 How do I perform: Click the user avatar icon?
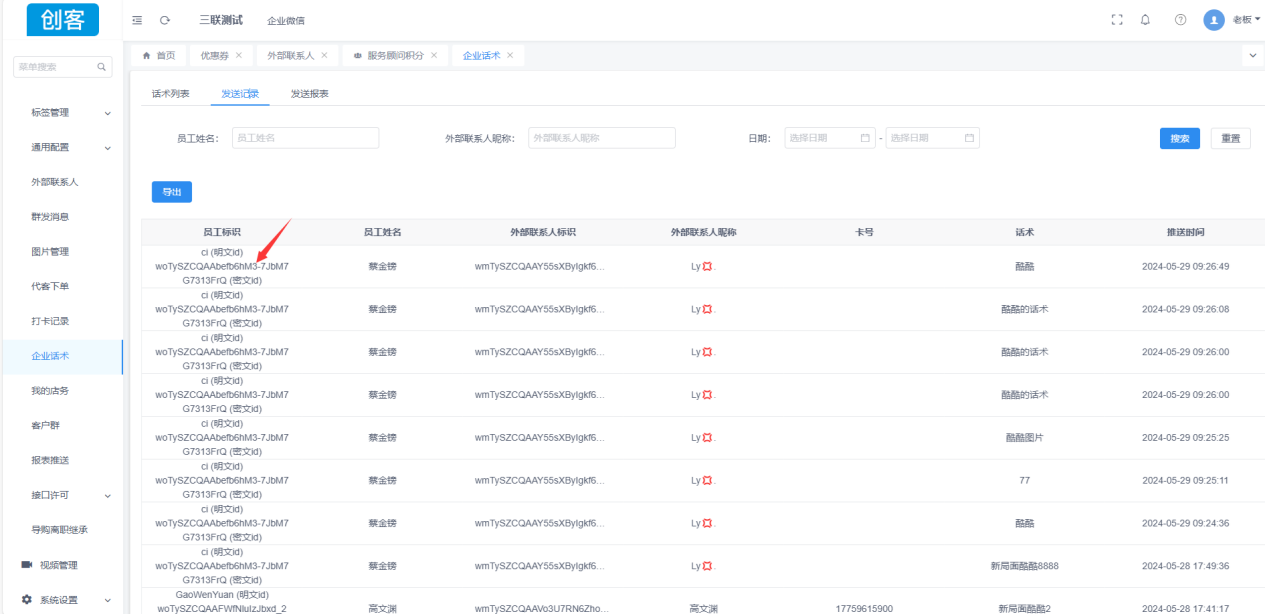click(1214, 20)
